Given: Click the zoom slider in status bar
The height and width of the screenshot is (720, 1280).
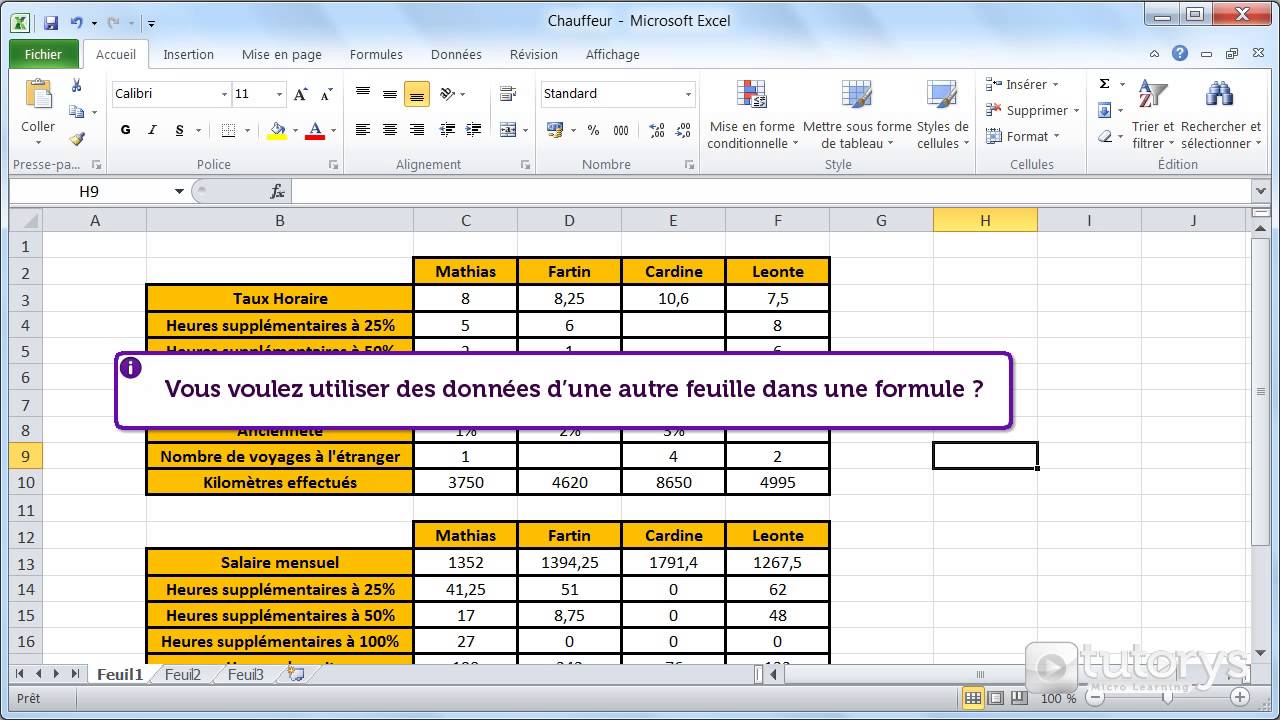Looking at the screenshot, I should [1166, 698].
